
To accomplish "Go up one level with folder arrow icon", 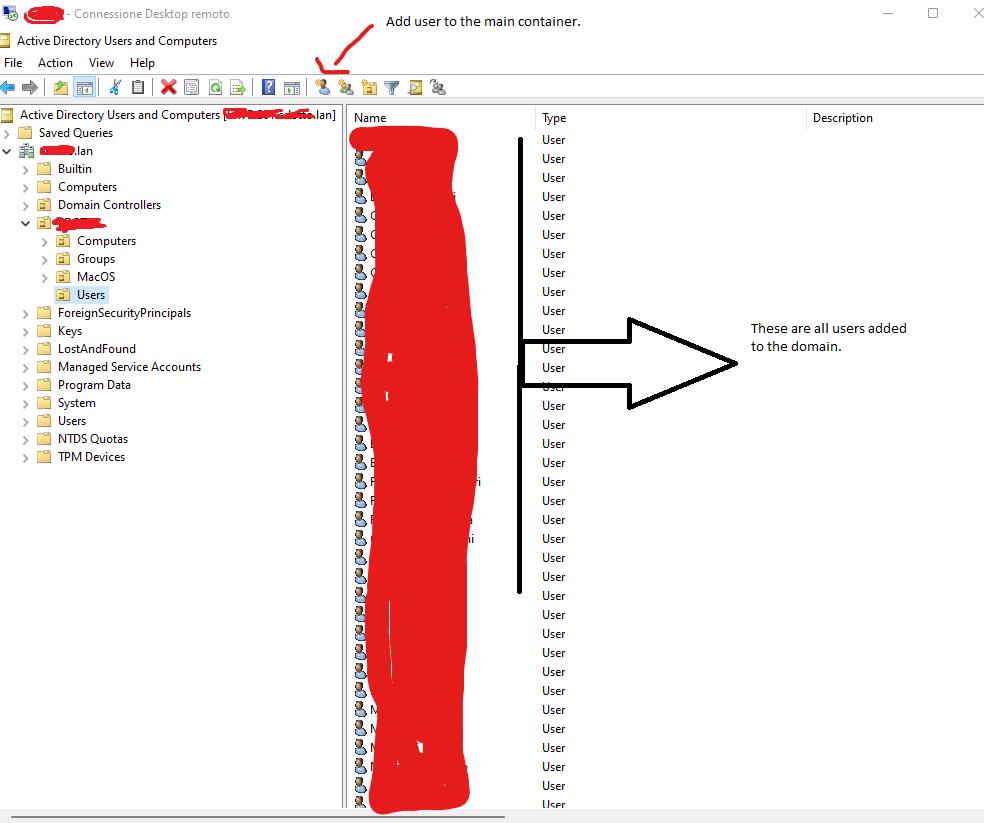I will click(62, 88).
